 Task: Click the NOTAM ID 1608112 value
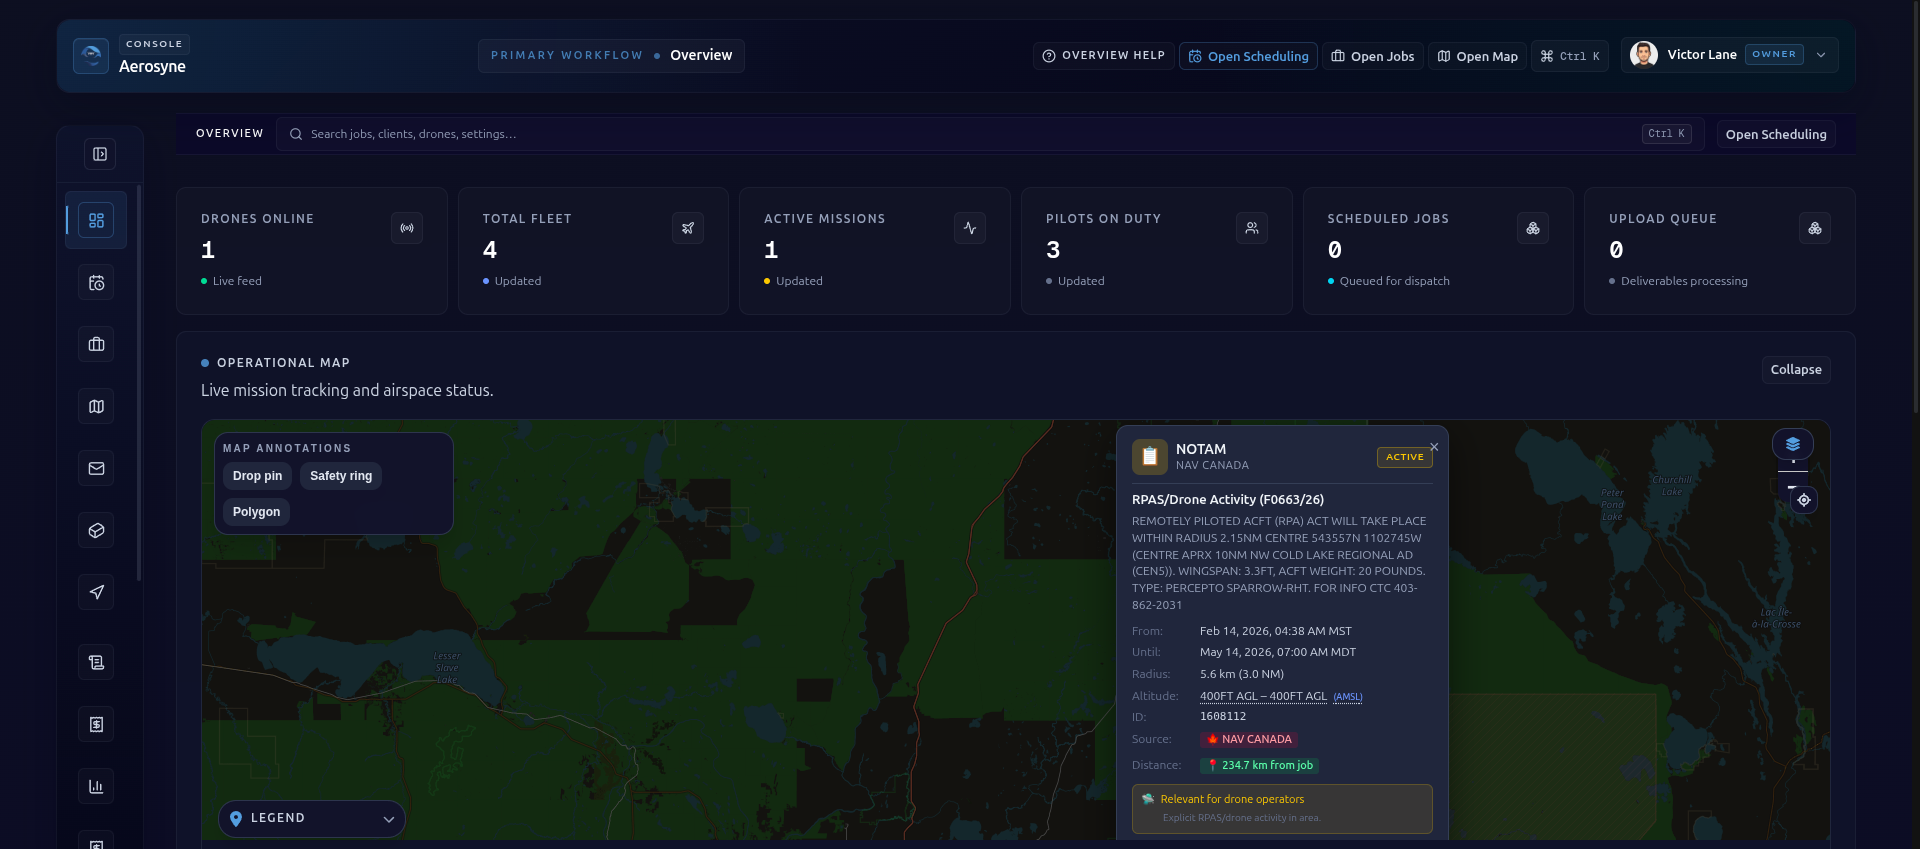(1223, 717)
